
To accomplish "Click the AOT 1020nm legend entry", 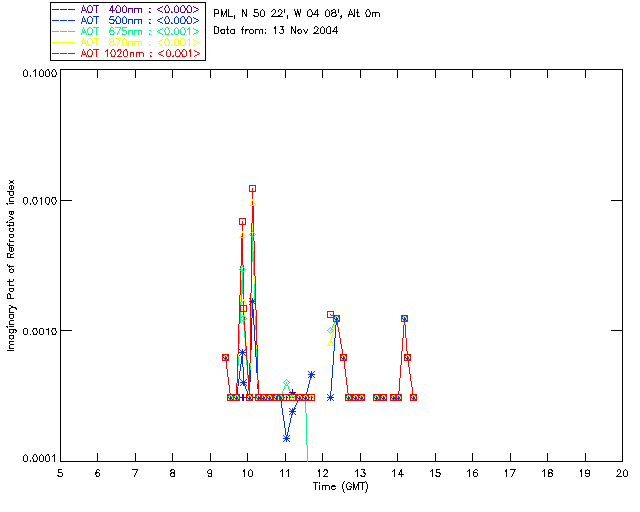I will [127, 53].
